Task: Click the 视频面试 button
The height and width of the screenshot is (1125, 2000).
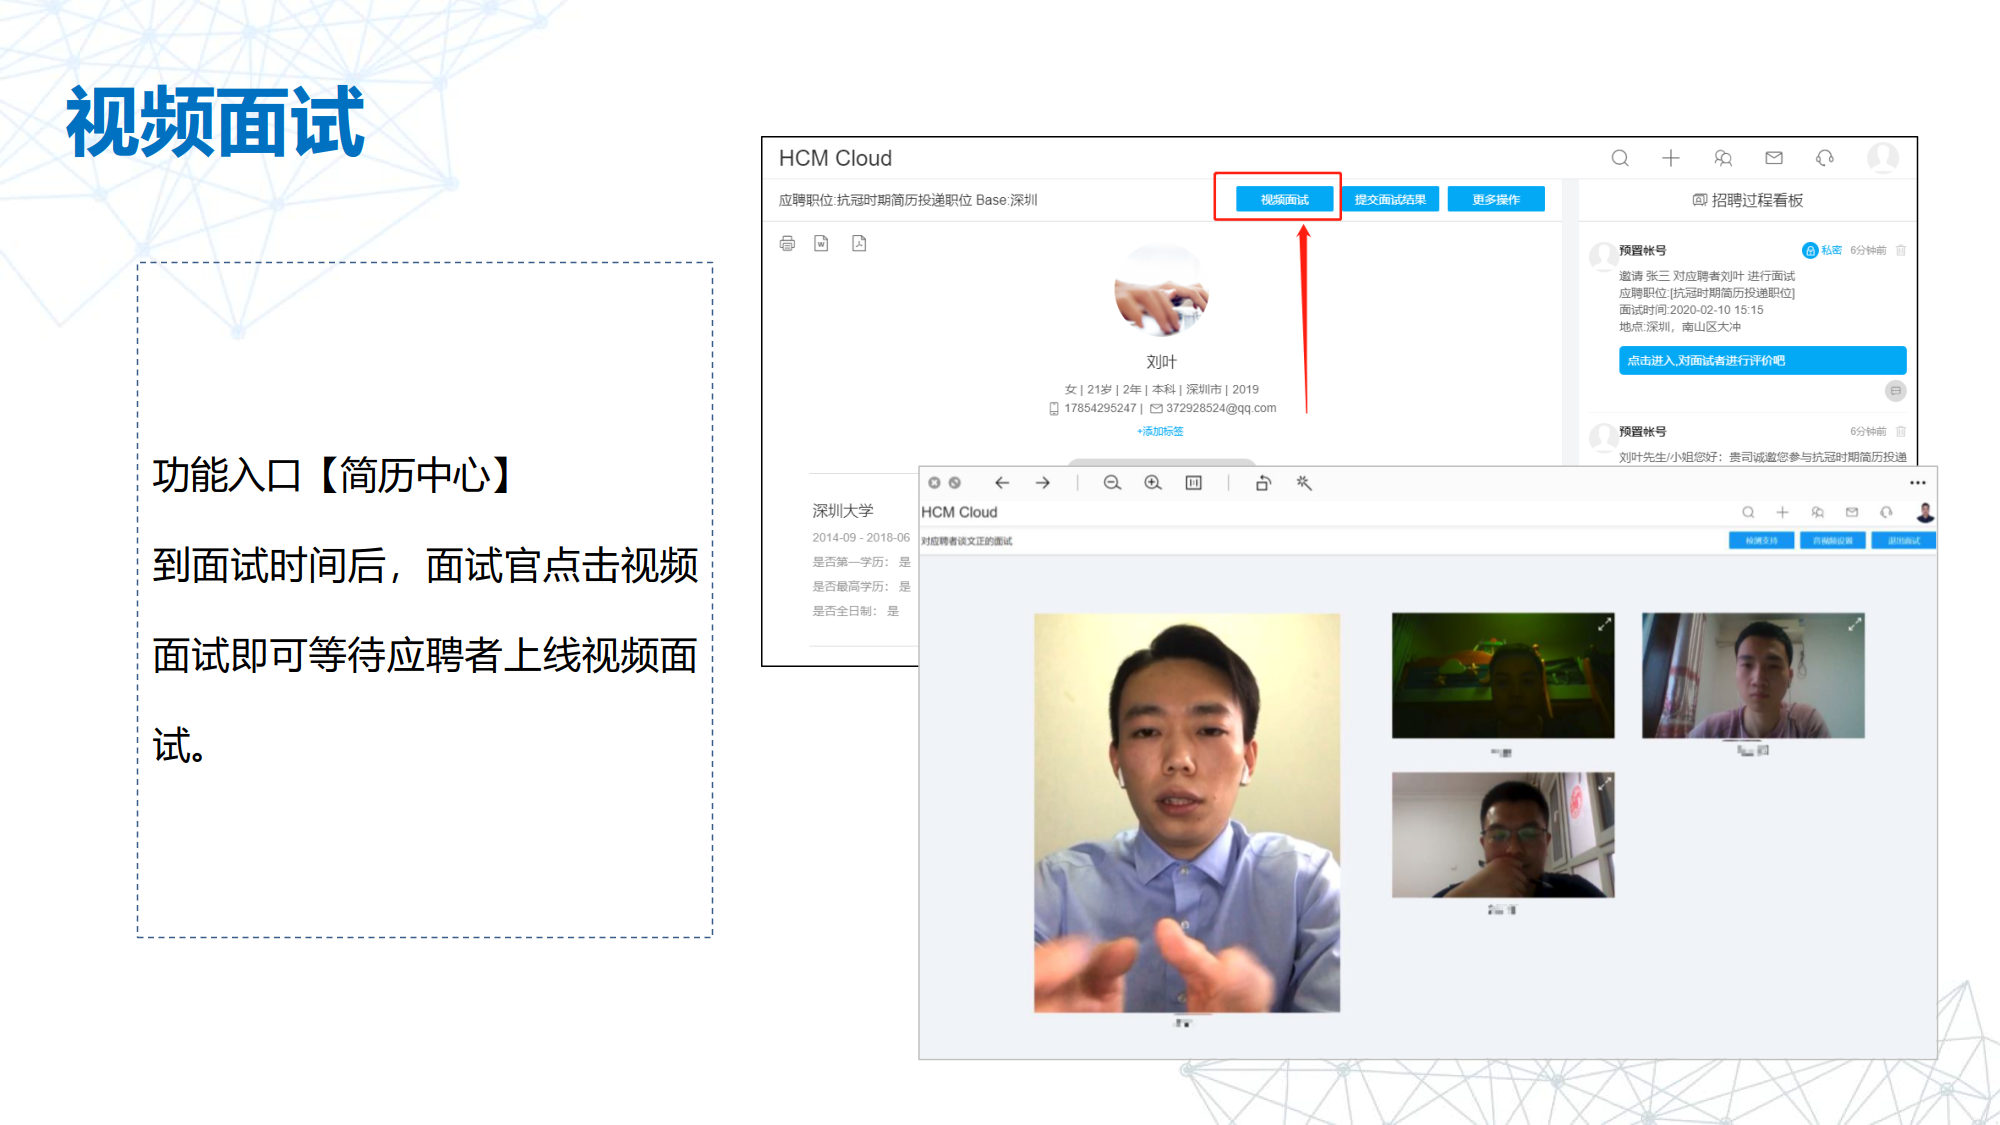Action: pos(1284,199)
